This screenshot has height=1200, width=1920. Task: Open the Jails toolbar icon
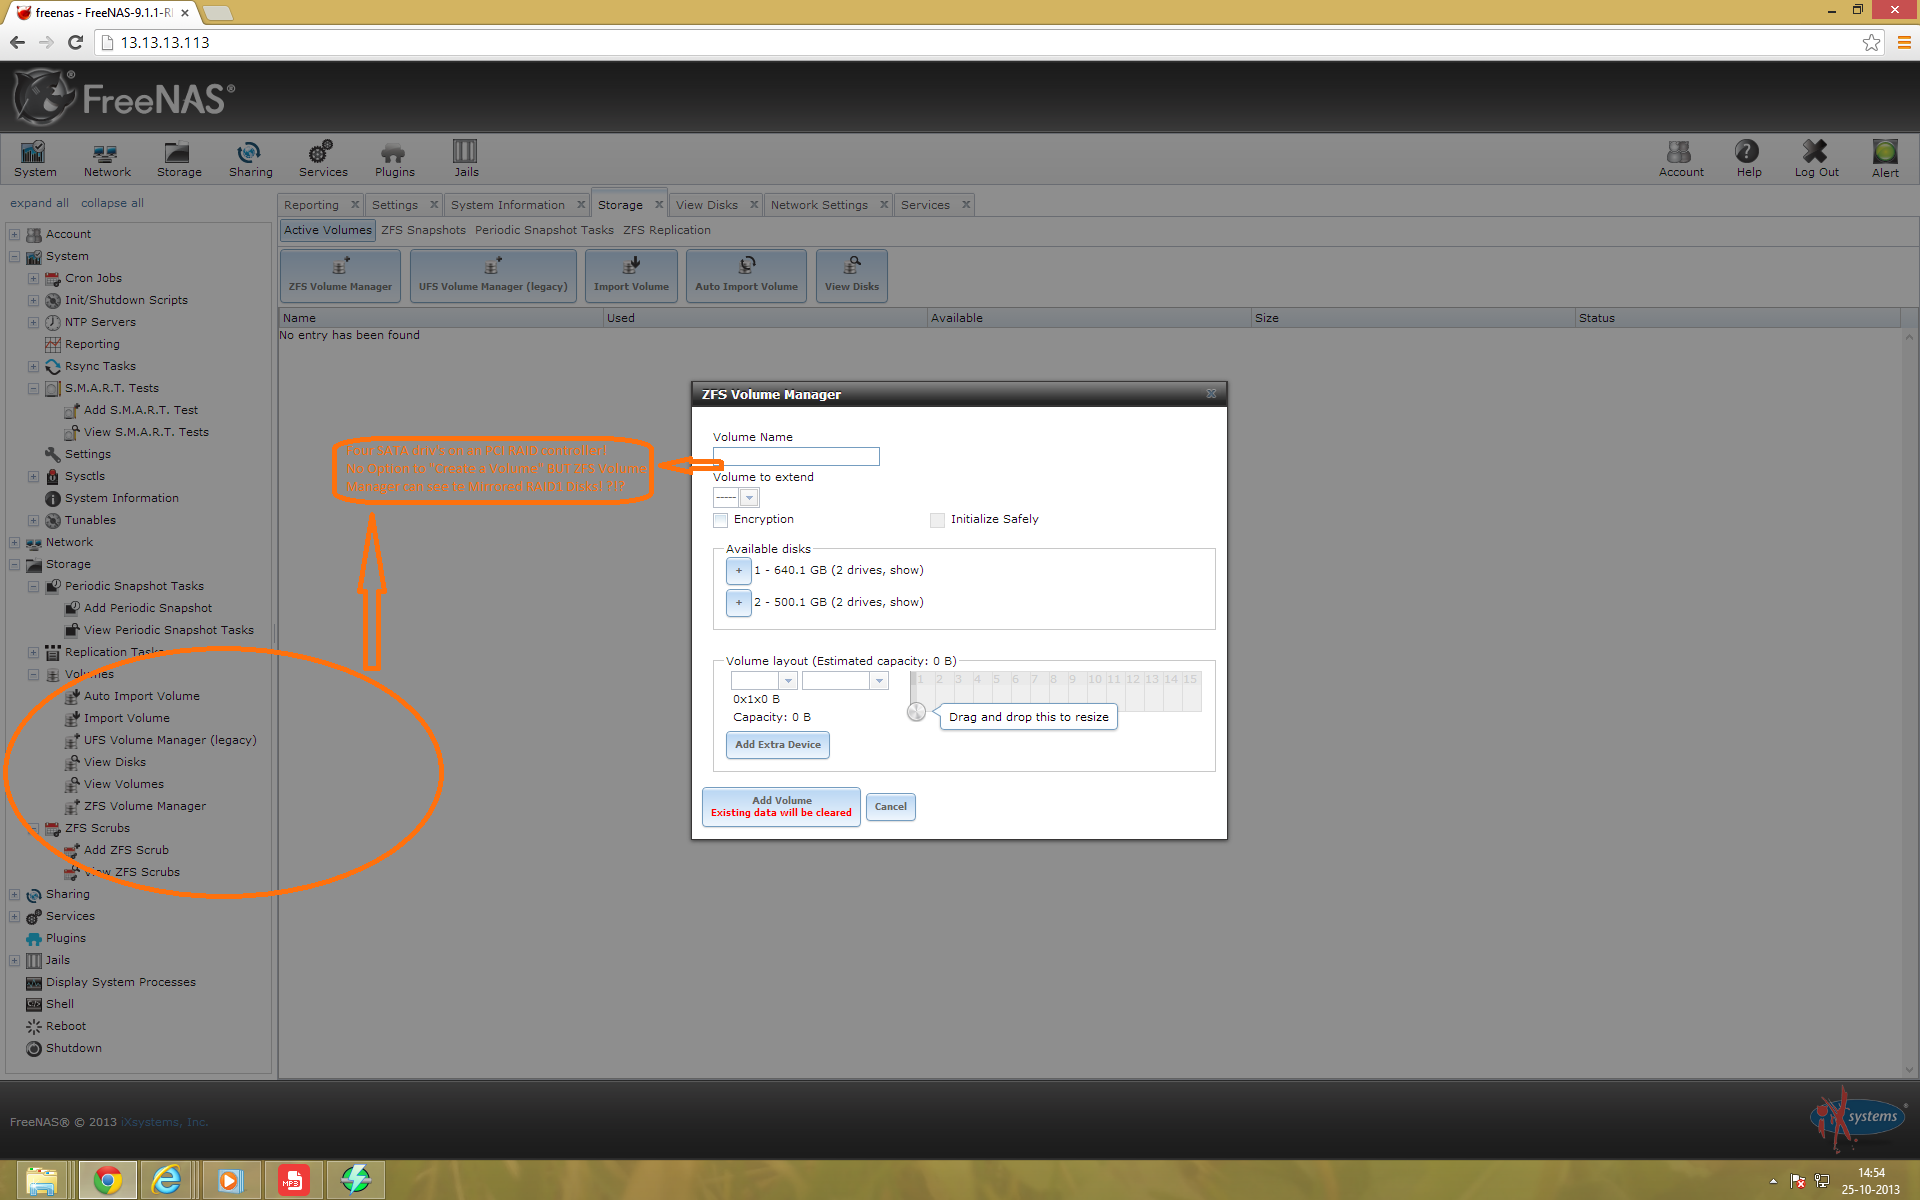(466, 159)
